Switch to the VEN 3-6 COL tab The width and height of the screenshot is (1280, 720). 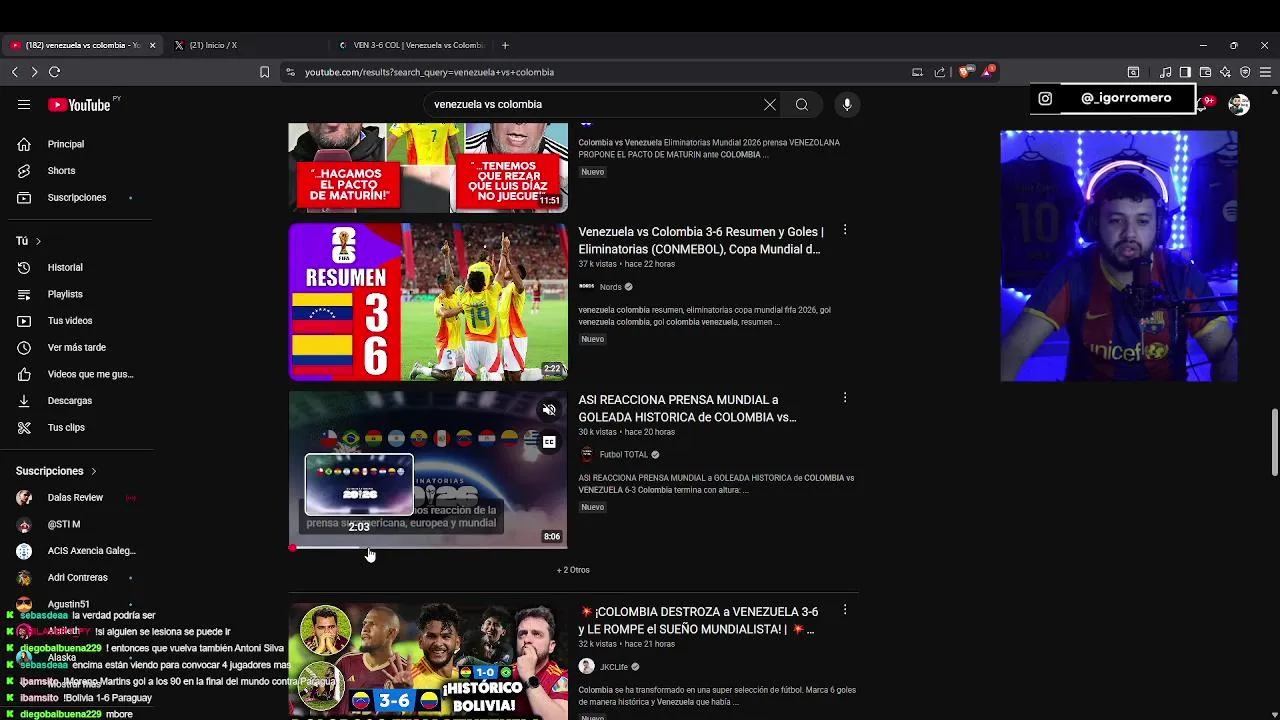coord(410,45)
